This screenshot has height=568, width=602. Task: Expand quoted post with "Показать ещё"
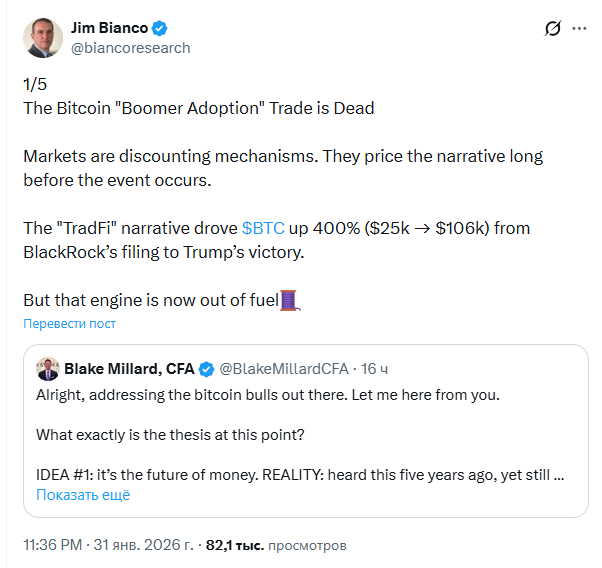click(83, 495)
